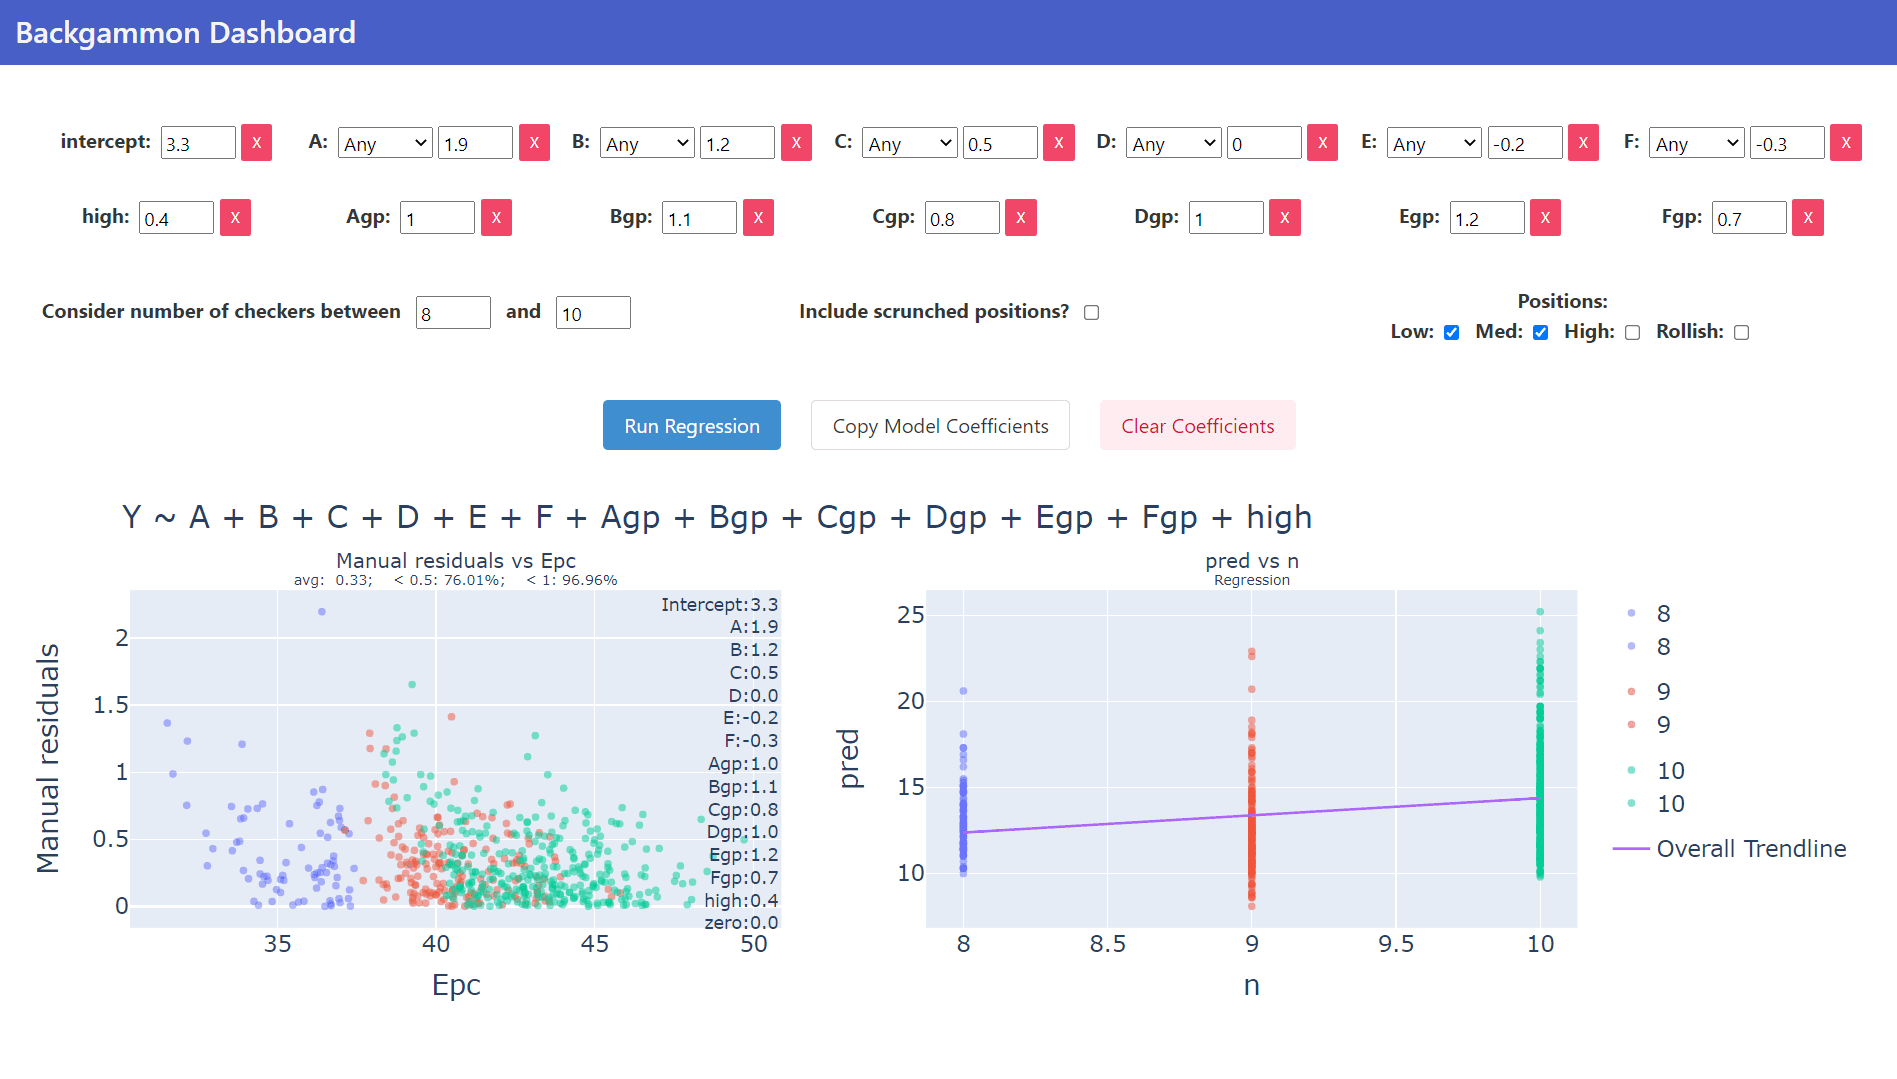This screenshot has height=1079, width=1897.
Task: Click the Backgammon Dashboard title
Action: 186,33
